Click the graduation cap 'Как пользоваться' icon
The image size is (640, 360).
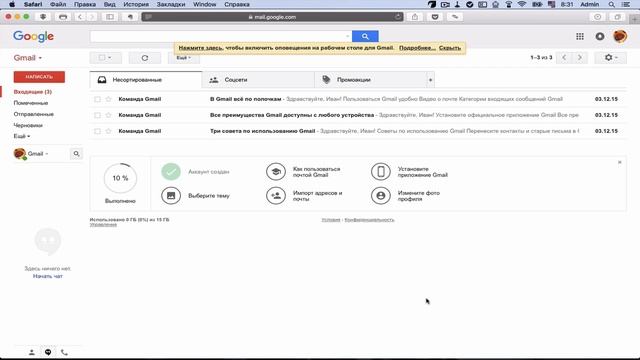click(276, 171)
